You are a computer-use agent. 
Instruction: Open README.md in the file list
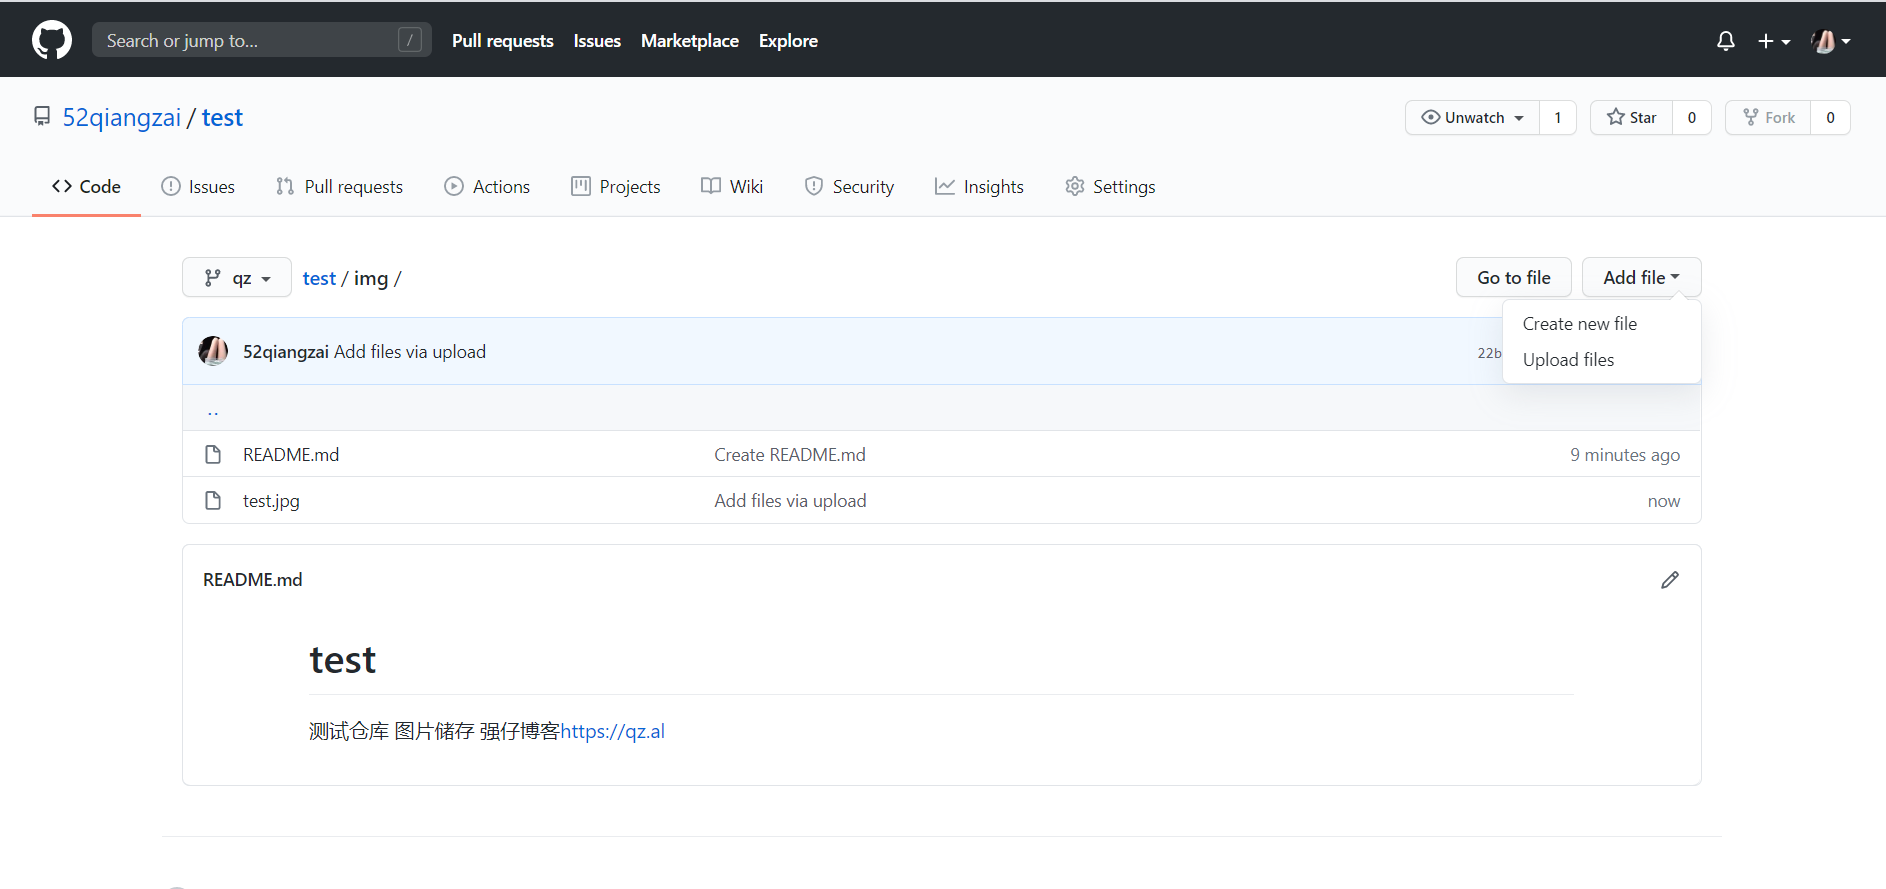[x=290, y=455]
